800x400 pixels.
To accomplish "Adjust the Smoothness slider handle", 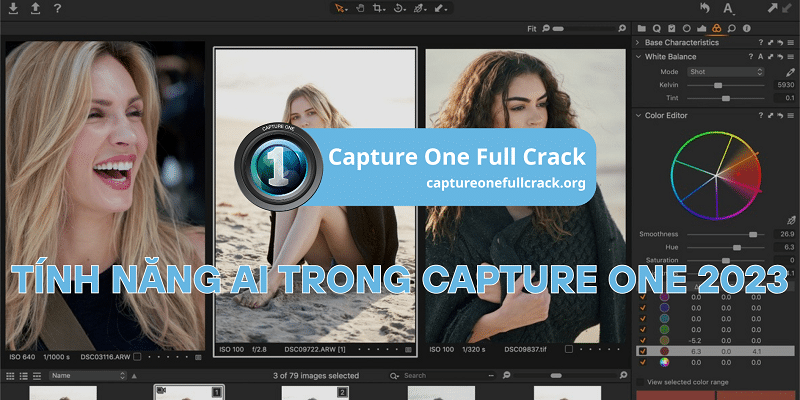I will (x=753, y=234).
